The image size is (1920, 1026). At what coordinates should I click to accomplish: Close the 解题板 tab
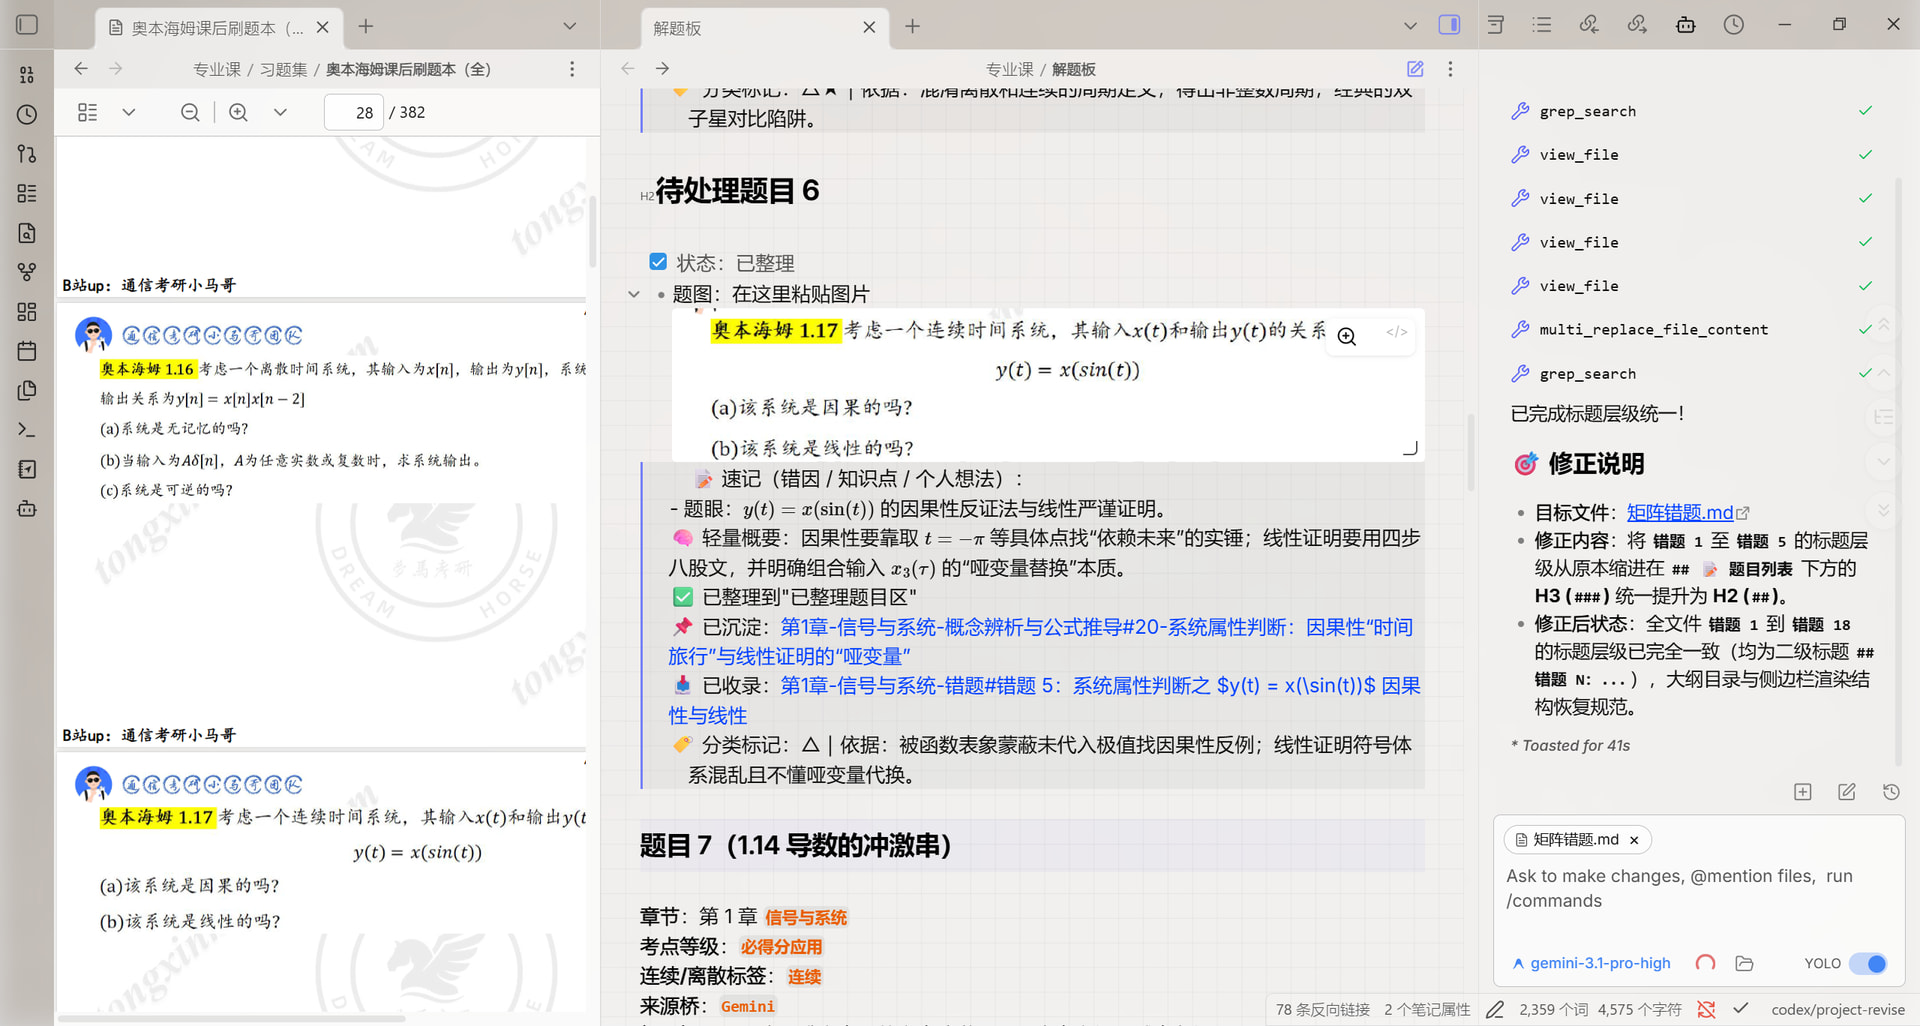[869, 28]
